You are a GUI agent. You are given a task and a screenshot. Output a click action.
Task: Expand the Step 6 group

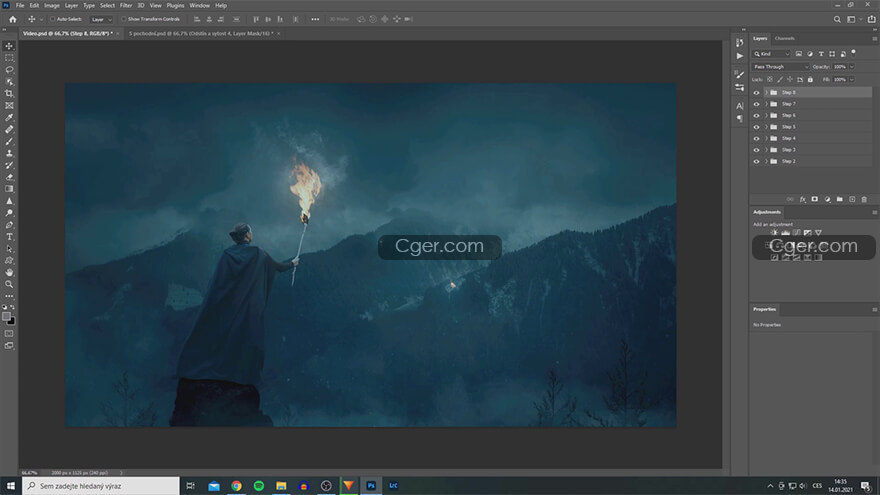[766, 116]
